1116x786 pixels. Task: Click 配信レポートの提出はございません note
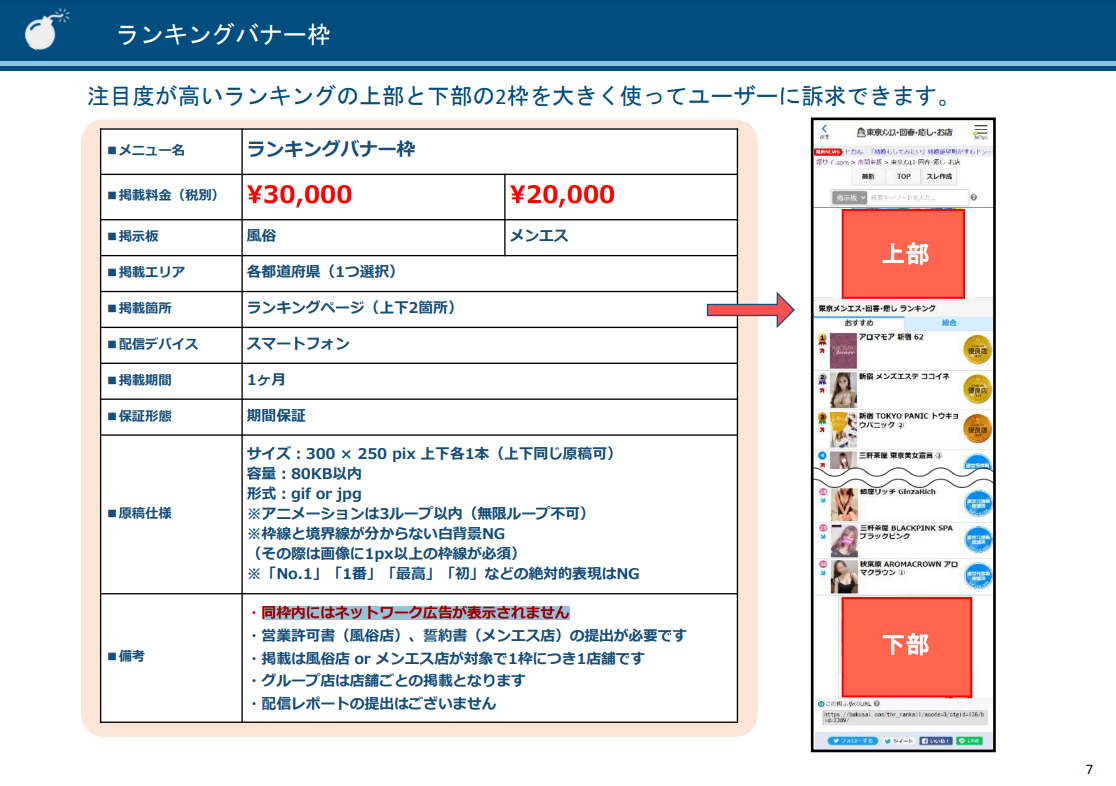coord(373,703)
